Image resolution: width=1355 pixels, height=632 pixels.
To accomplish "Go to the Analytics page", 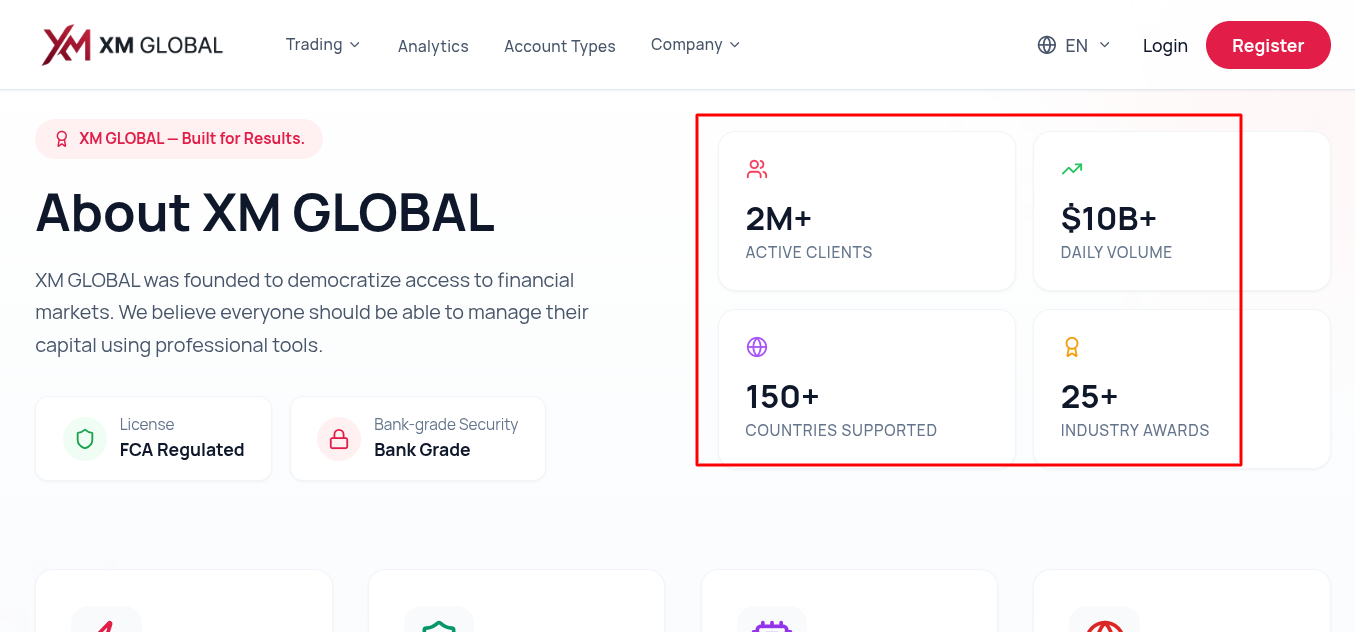I will tap(433, 46).
